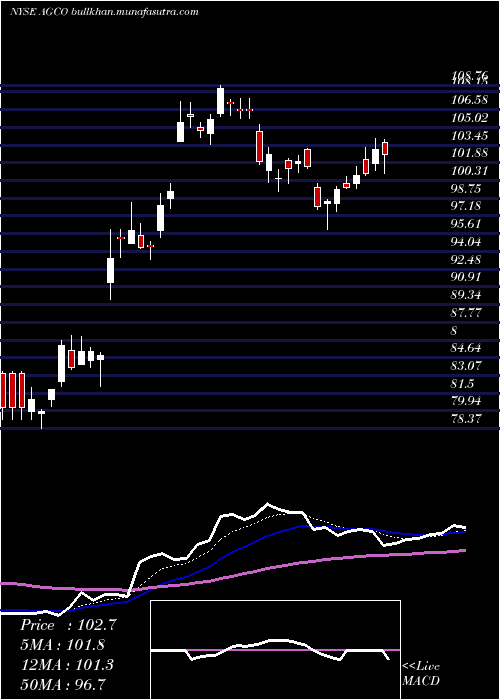This screenshot has height=700, width=500.
Task: Click the <<Live MACD label
Action: pyautogui.click(x=421, y=674)
